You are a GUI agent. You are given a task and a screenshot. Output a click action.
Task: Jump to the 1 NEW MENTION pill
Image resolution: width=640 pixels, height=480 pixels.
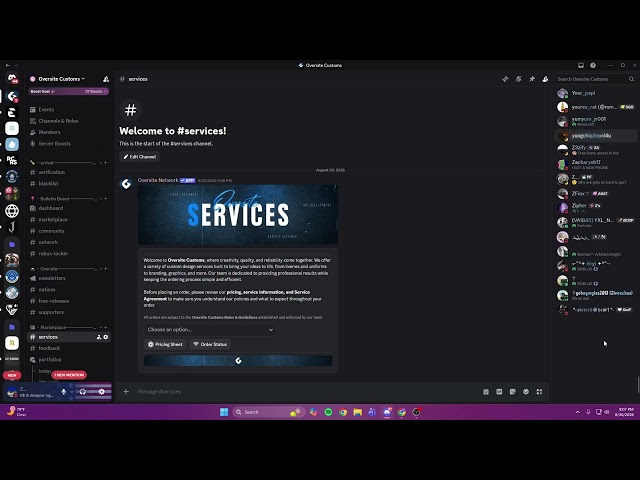pyautogui.click(x=69, y=375)
